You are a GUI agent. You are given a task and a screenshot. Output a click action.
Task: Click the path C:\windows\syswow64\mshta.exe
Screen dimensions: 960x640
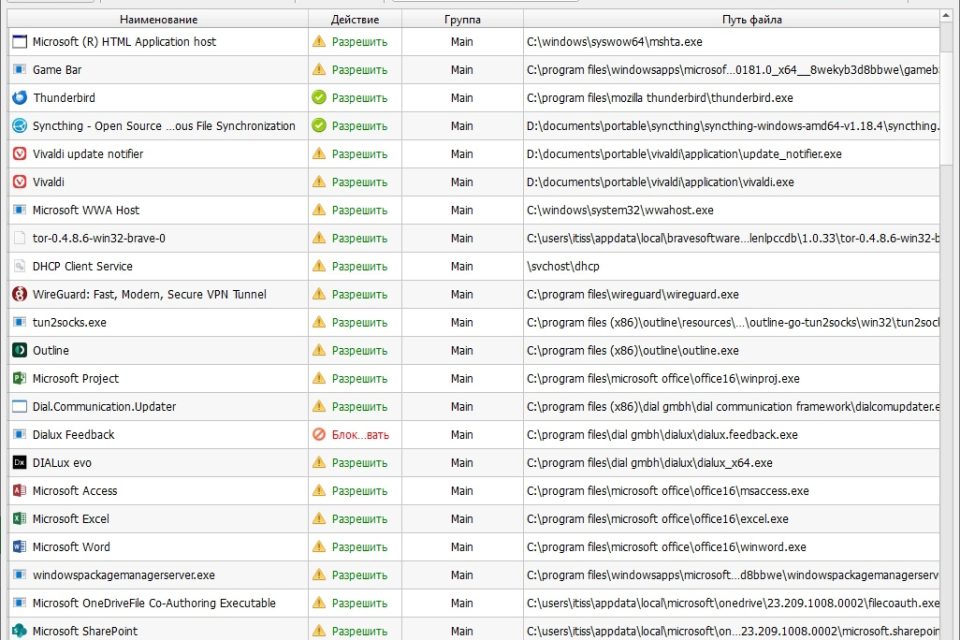614,42
